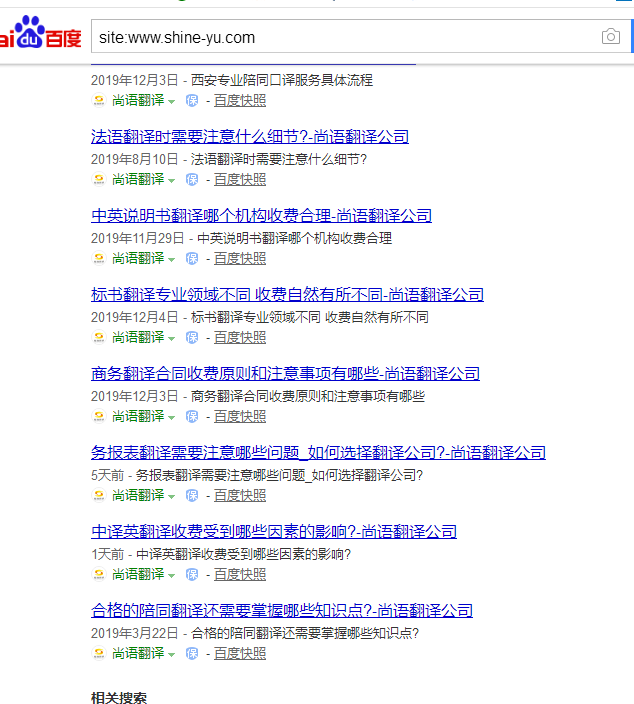634x704 pixels.
Task: Click 保 guarantee badge under 务报表翻译 result
Action: (x=192, y=496)
